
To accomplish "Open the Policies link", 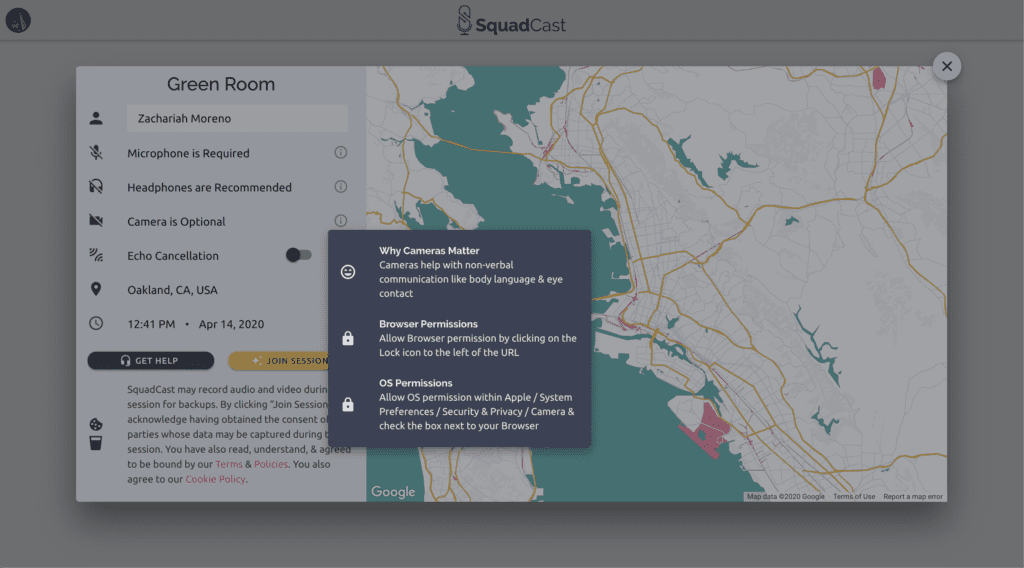I will click(x=270, y=464).
